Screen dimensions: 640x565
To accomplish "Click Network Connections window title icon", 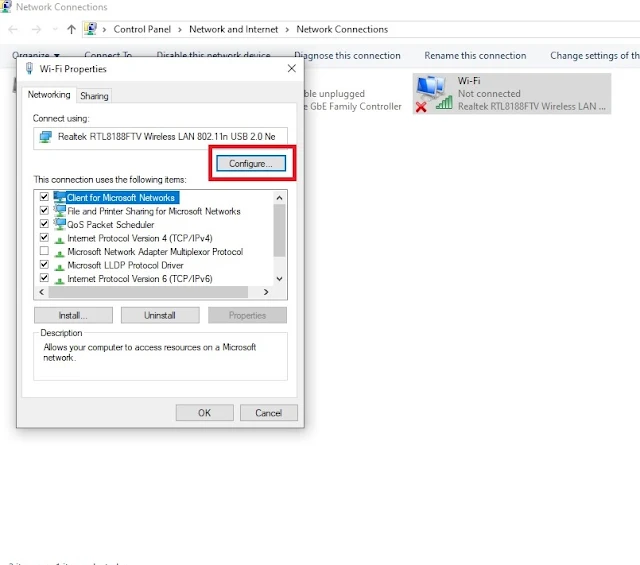I will coord(6,6).
